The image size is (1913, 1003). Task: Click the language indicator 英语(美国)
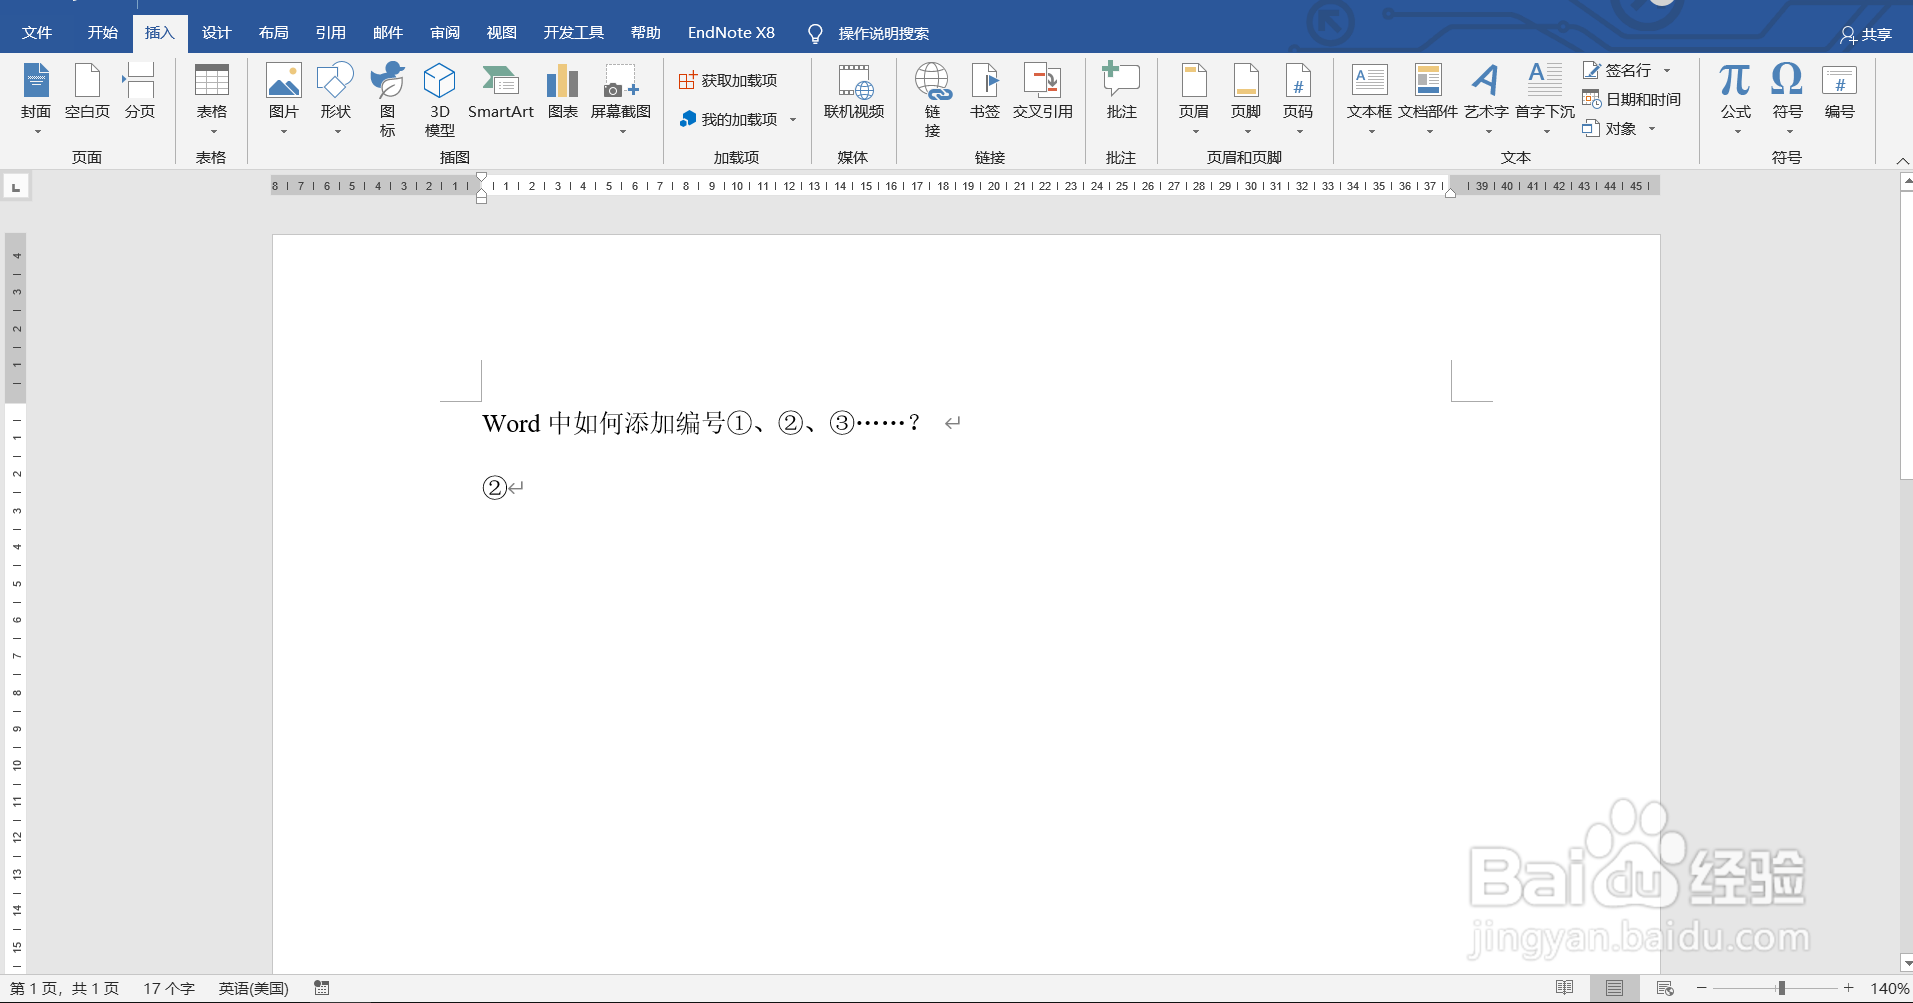pyautogui.click(x=253, y=988)
